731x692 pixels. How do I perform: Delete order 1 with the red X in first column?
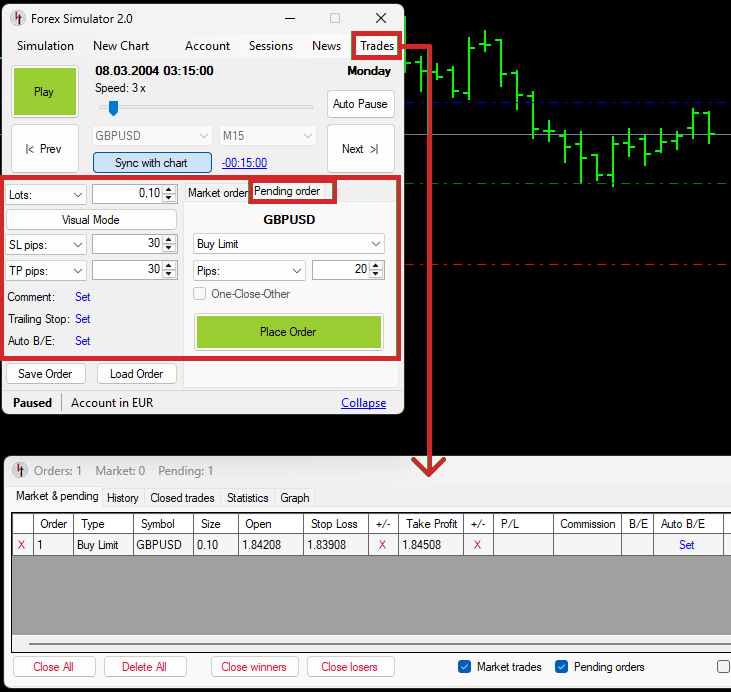tap(21, 545)
